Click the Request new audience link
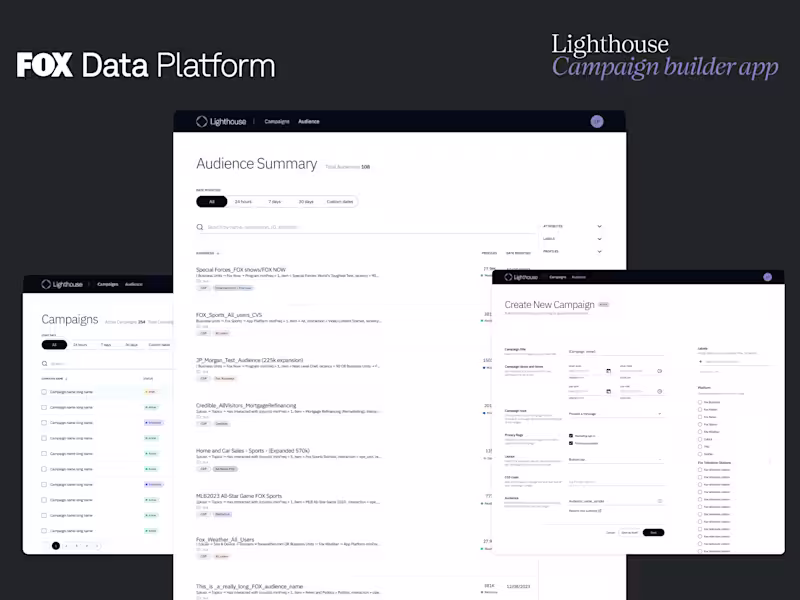The width and height of the screenshot is (800, 600). pos(585,511)
